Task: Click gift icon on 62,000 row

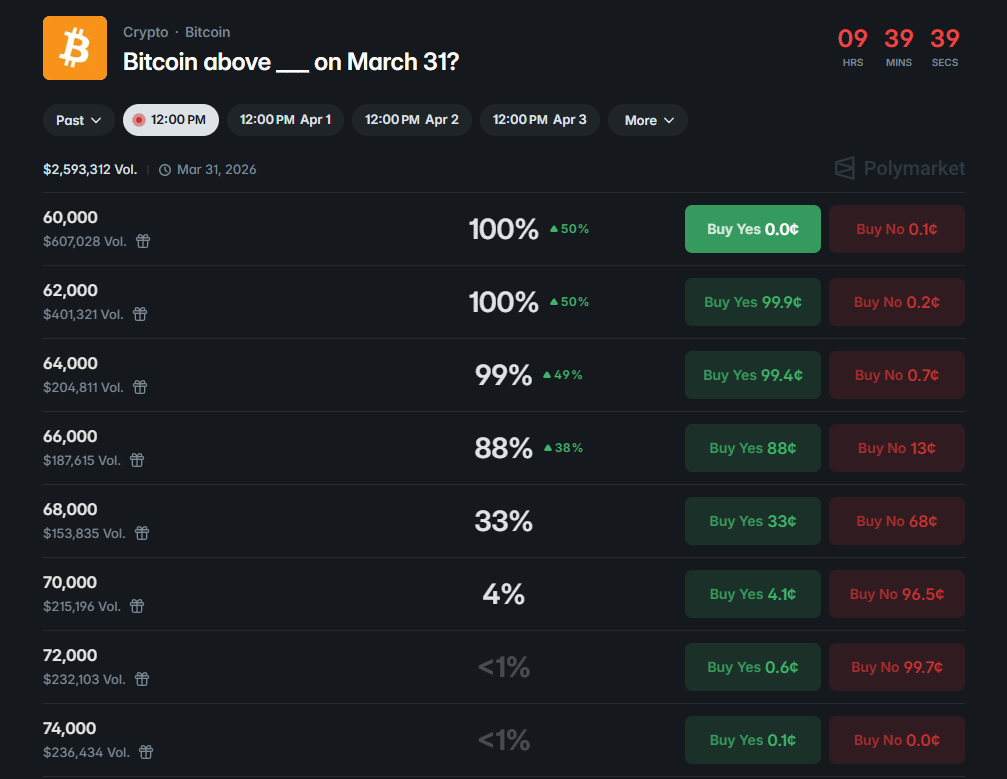Action: (140, 314)
